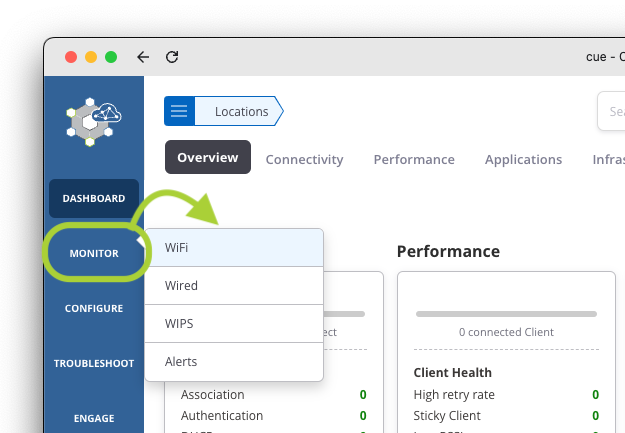The height and width of the screenshot is (433, 625).
Task: Open Dashboard in the sidebar
Action: tap(94, 198)
